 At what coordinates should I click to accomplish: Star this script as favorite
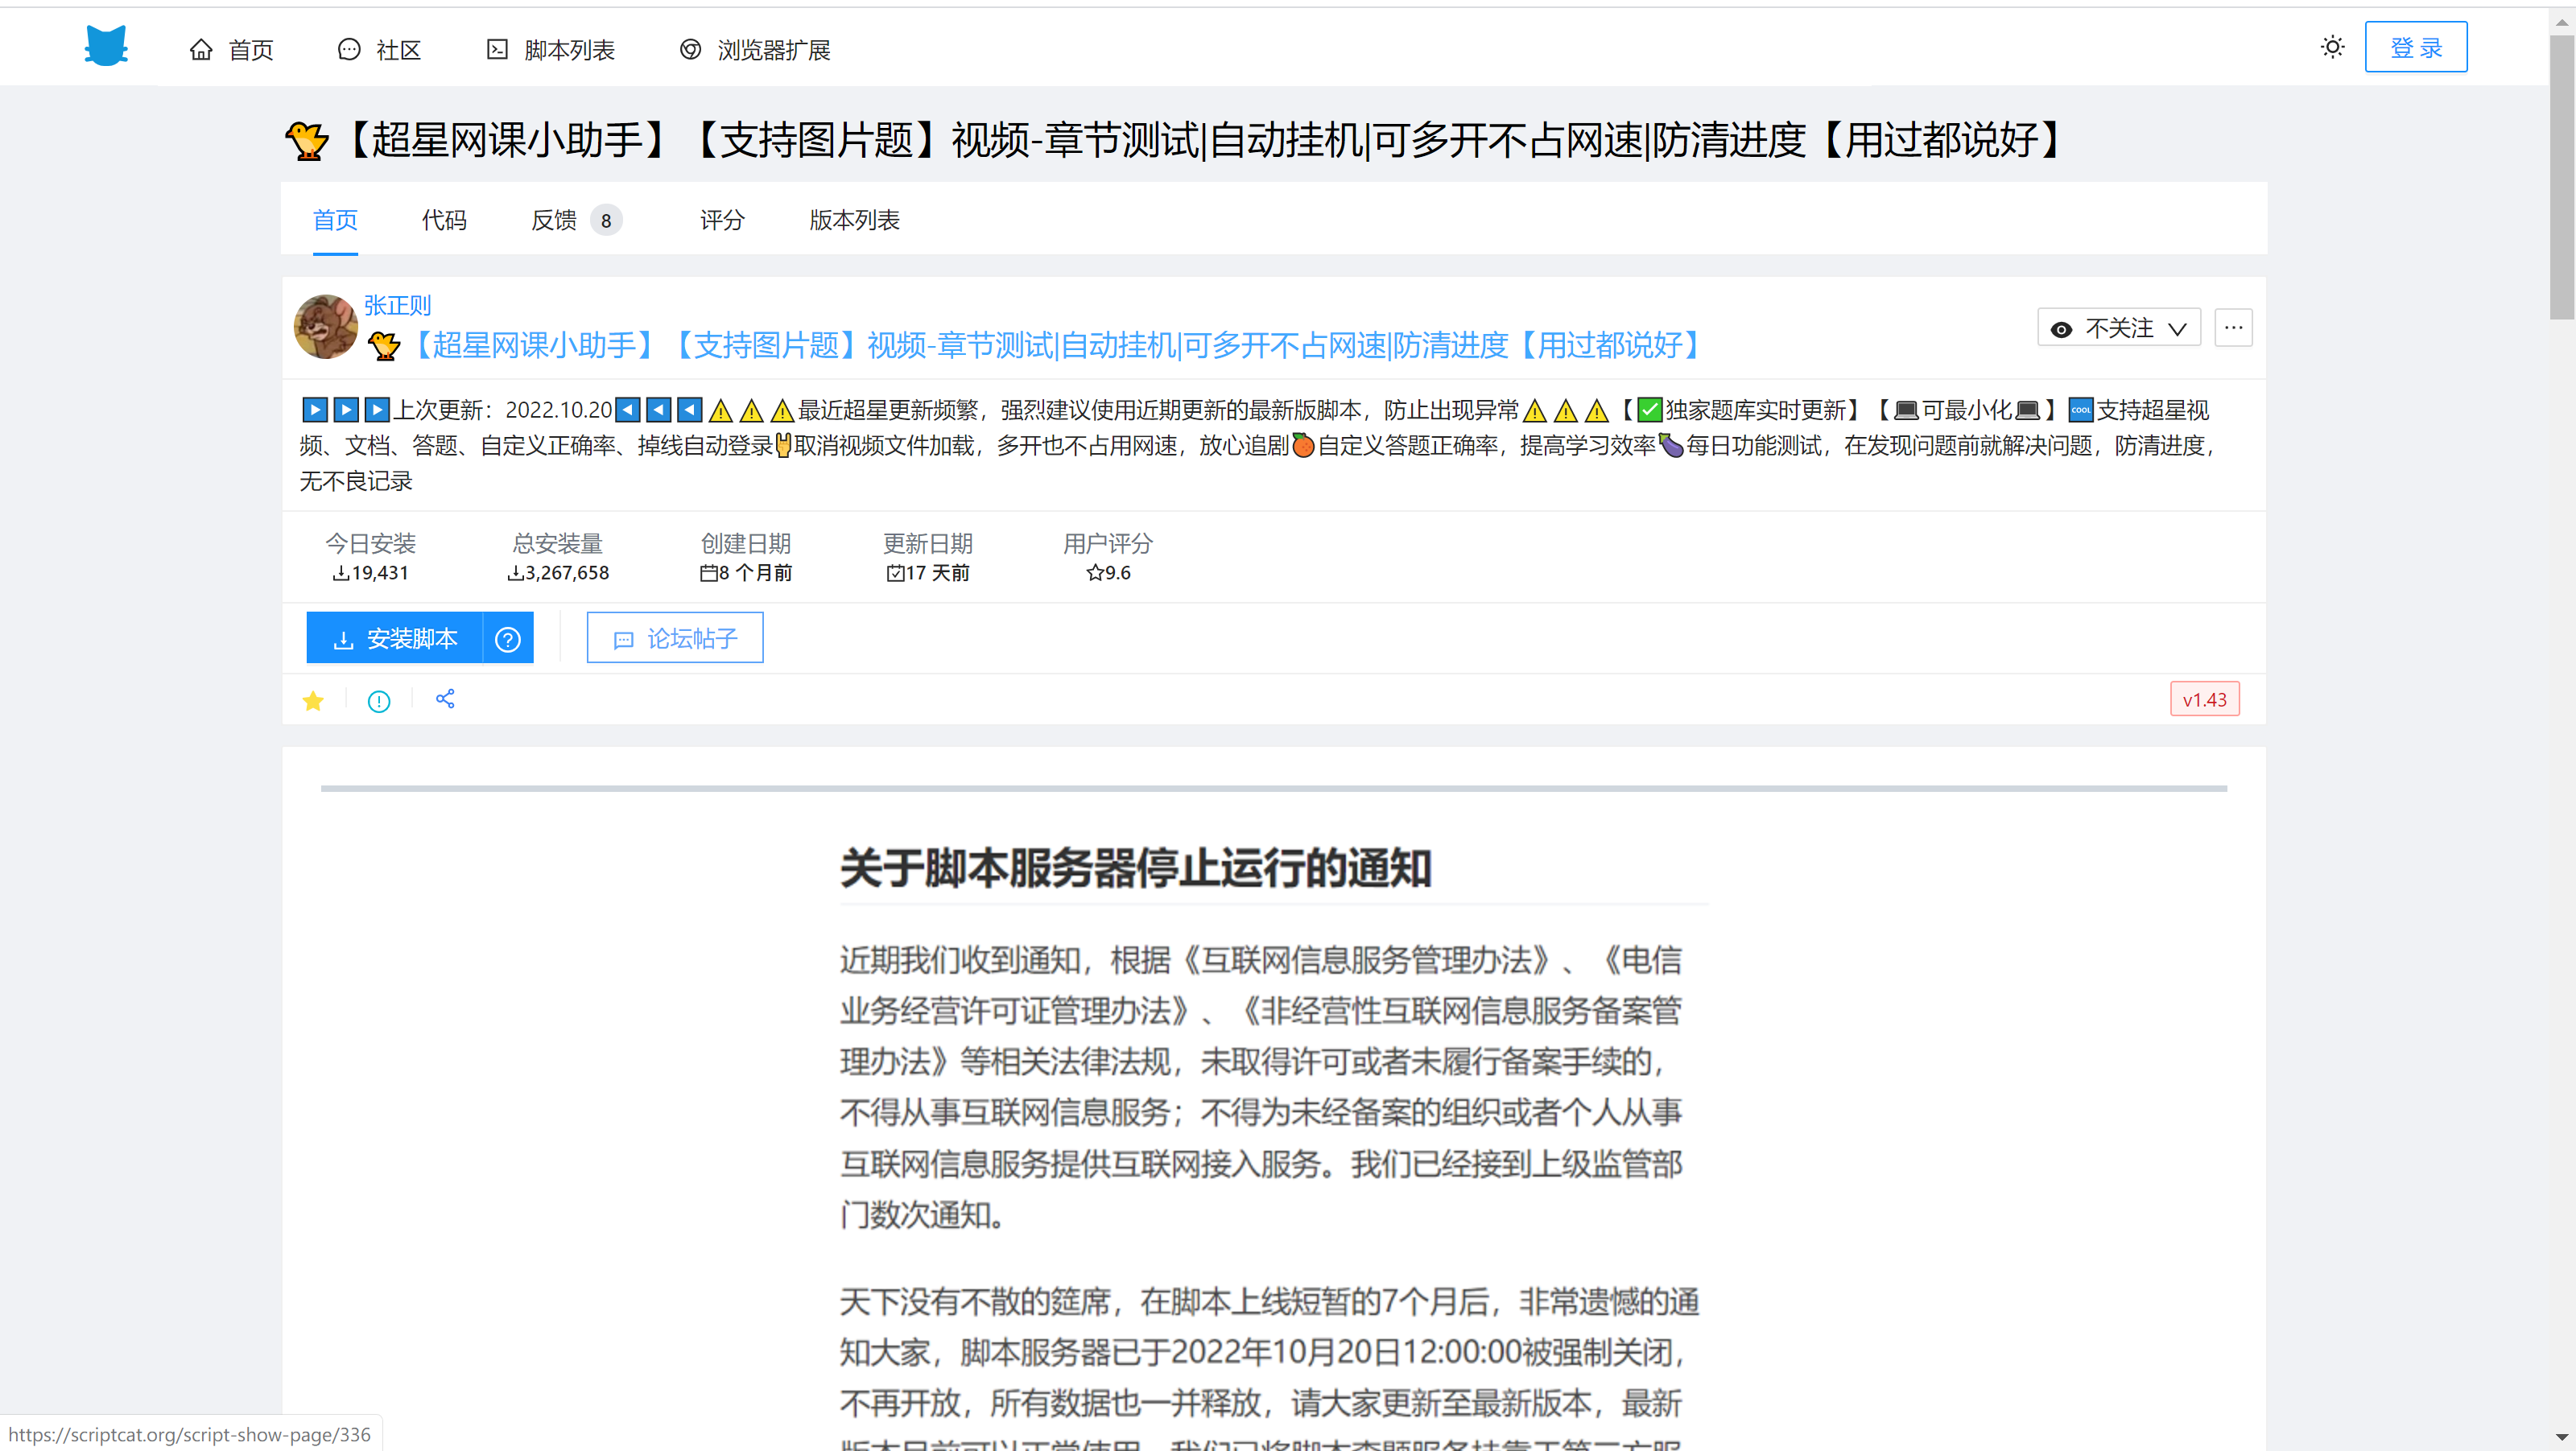313,700
